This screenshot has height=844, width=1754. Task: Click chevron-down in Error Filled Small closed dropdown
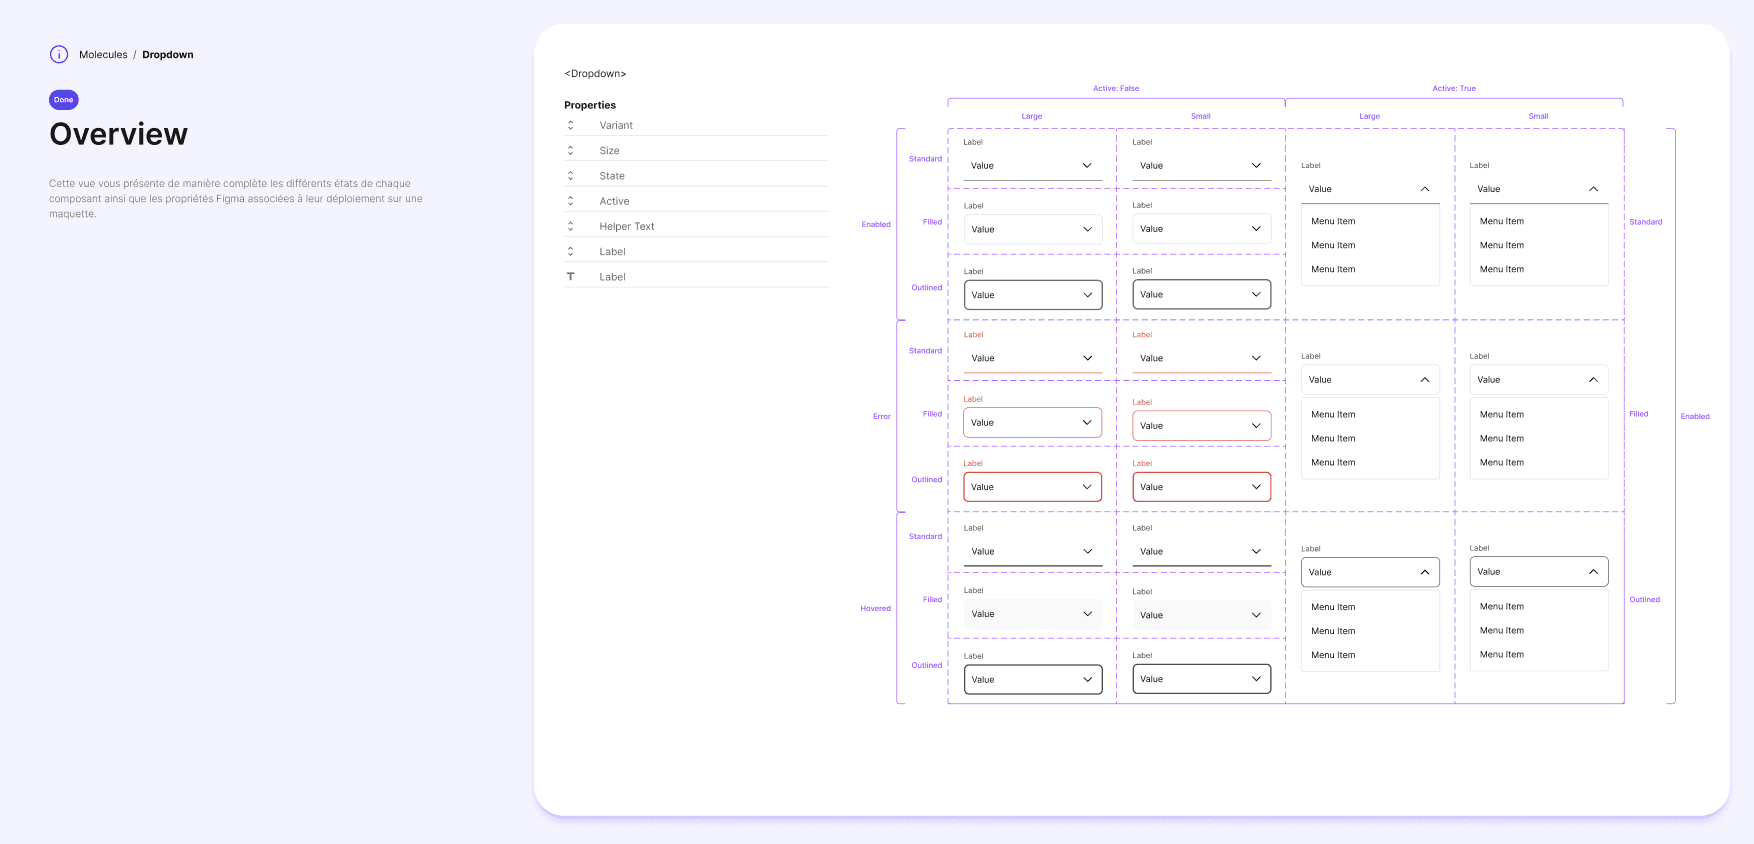pyautogui.click(x=1256, y=426)
